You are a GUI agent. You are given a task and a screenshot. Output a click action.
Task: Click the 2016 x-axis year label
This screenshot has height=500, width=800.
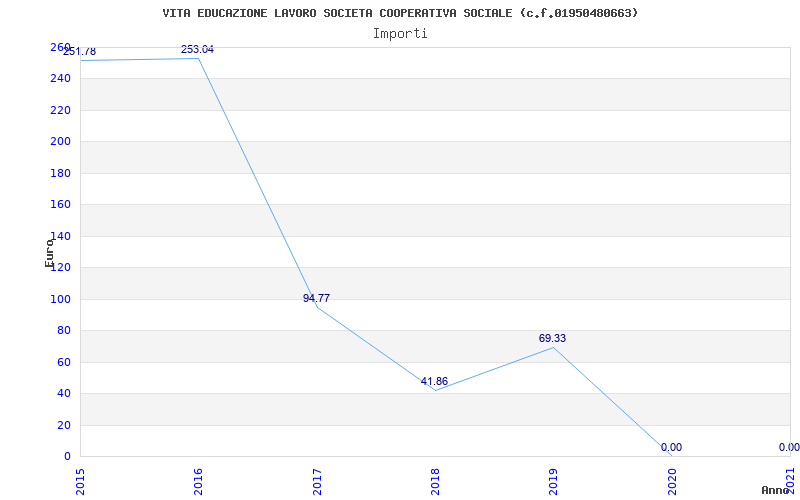point(198,482)
